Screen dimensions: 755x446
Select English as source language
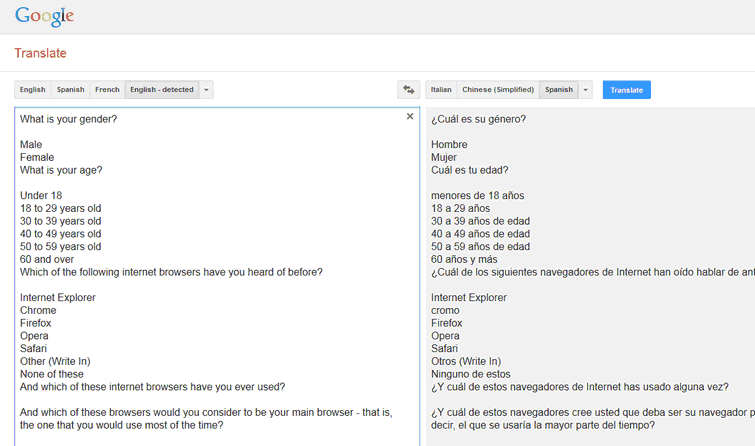click(32, 90)
